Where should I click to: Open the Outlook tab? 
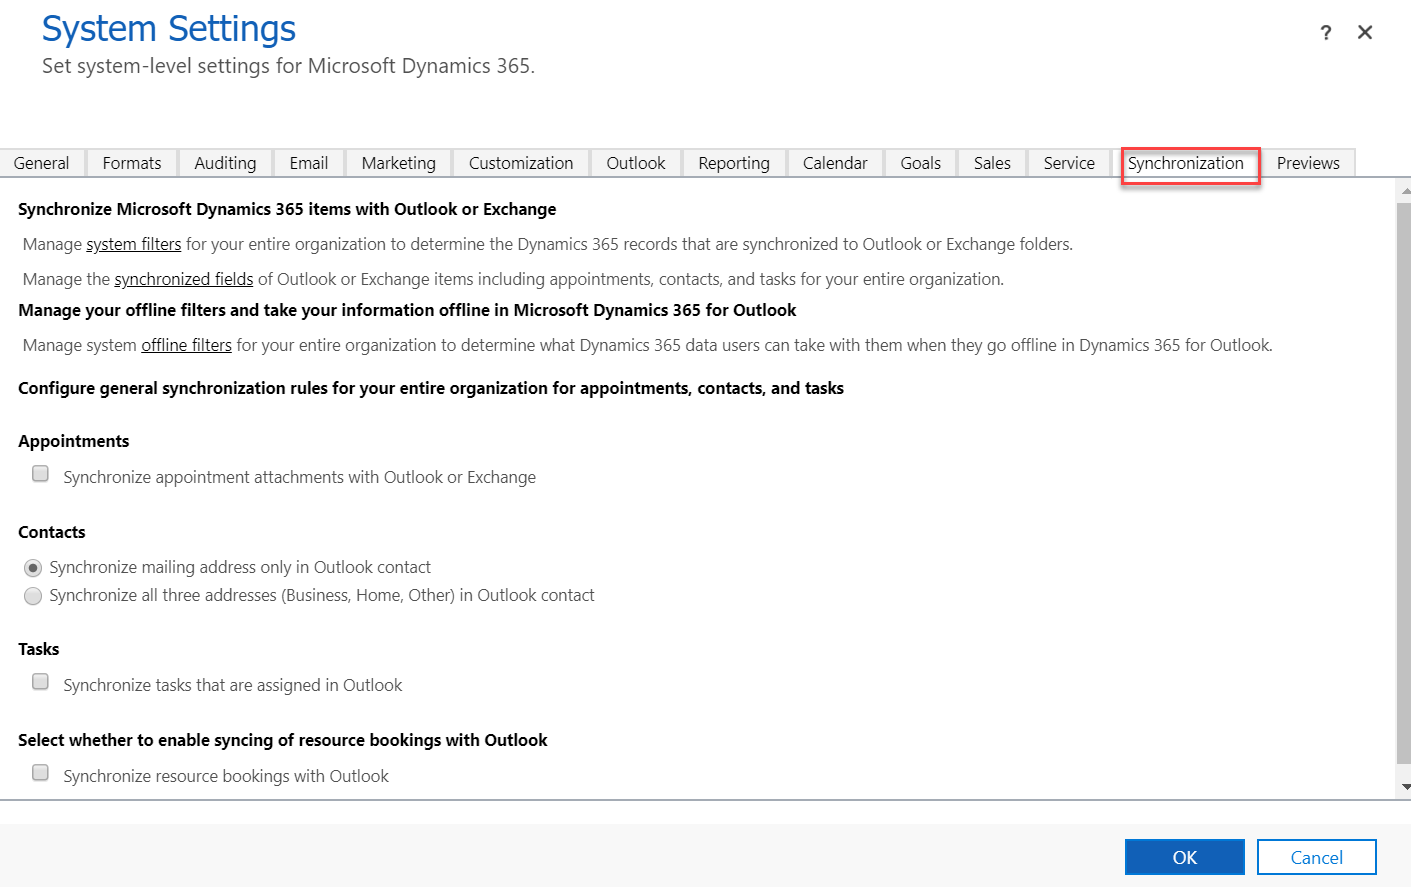pos(636,162)
